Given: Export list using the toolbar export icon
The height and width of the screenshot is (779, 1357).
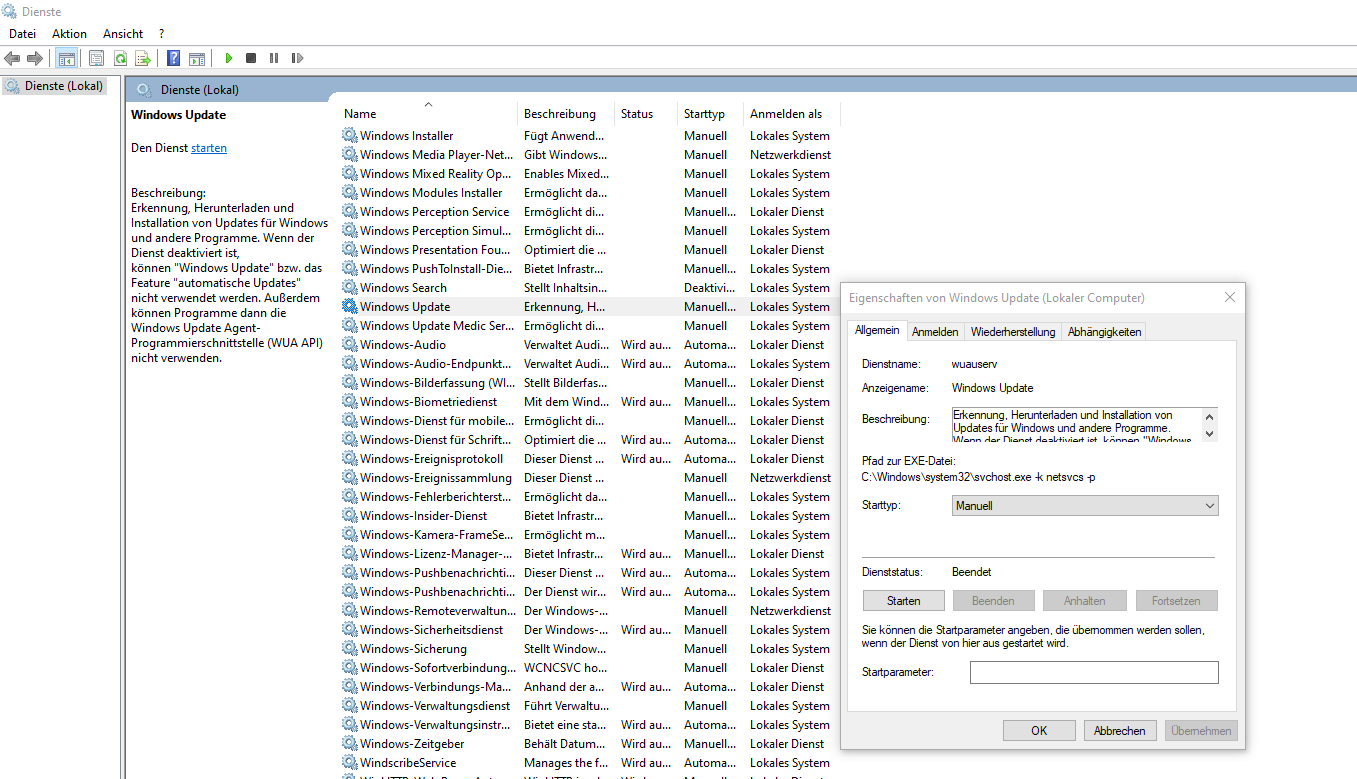Looking at the screenshot, I should (x=143, y=58).
